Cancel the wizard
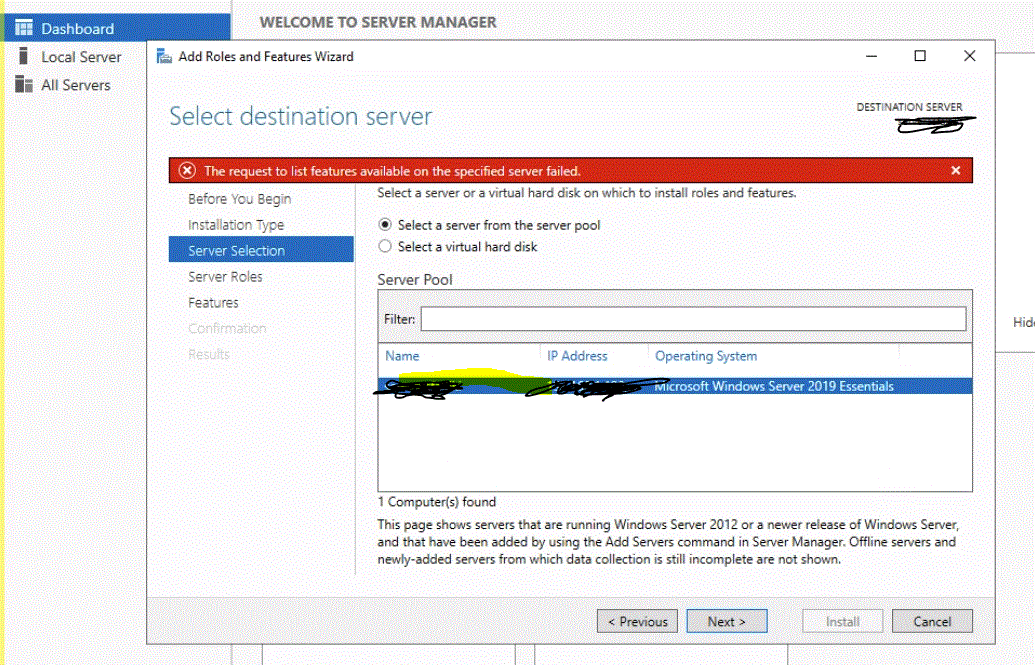This screenshot has height=665, width=1035. pos(932,621)
